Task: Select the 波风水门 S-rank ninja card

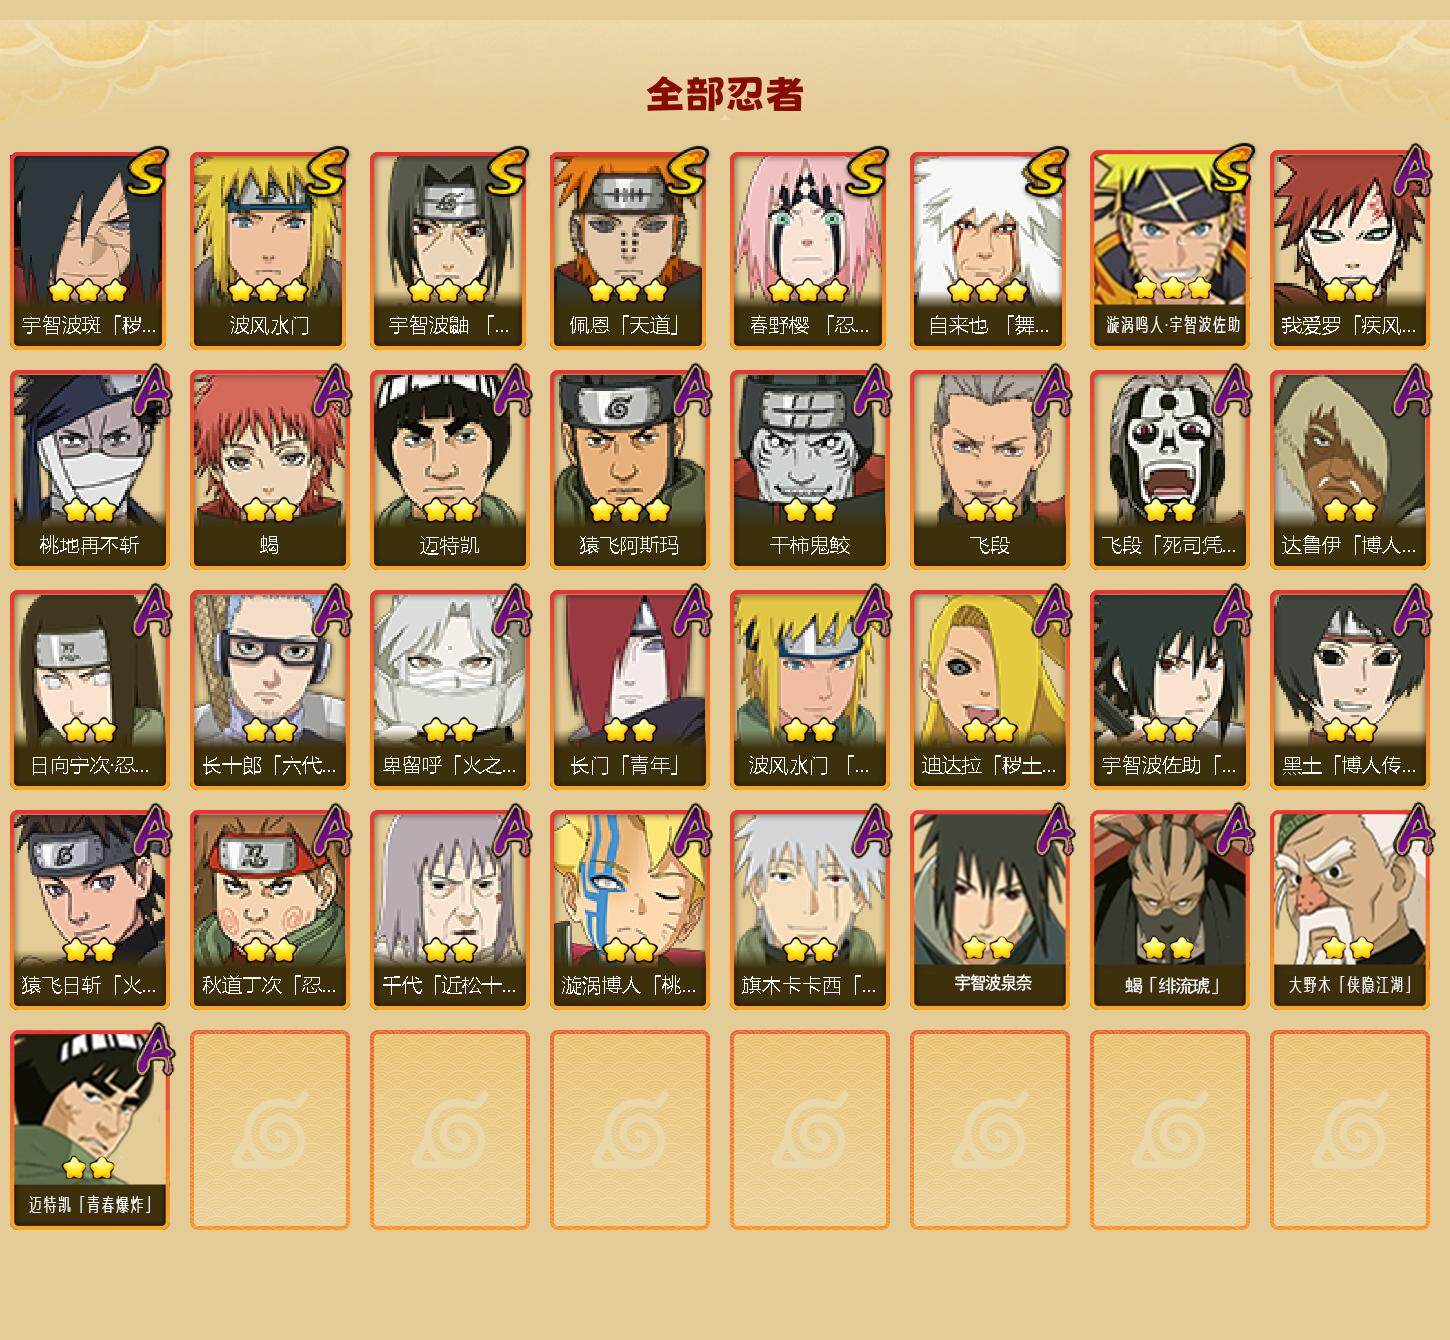Action: [x=270, y=250]
